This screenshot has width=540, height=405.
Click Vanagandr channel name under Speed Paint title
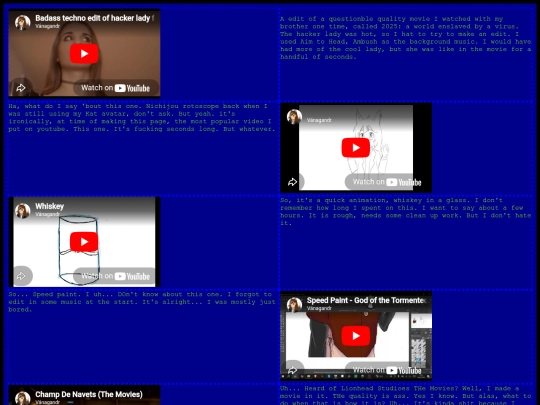(319, 308)
